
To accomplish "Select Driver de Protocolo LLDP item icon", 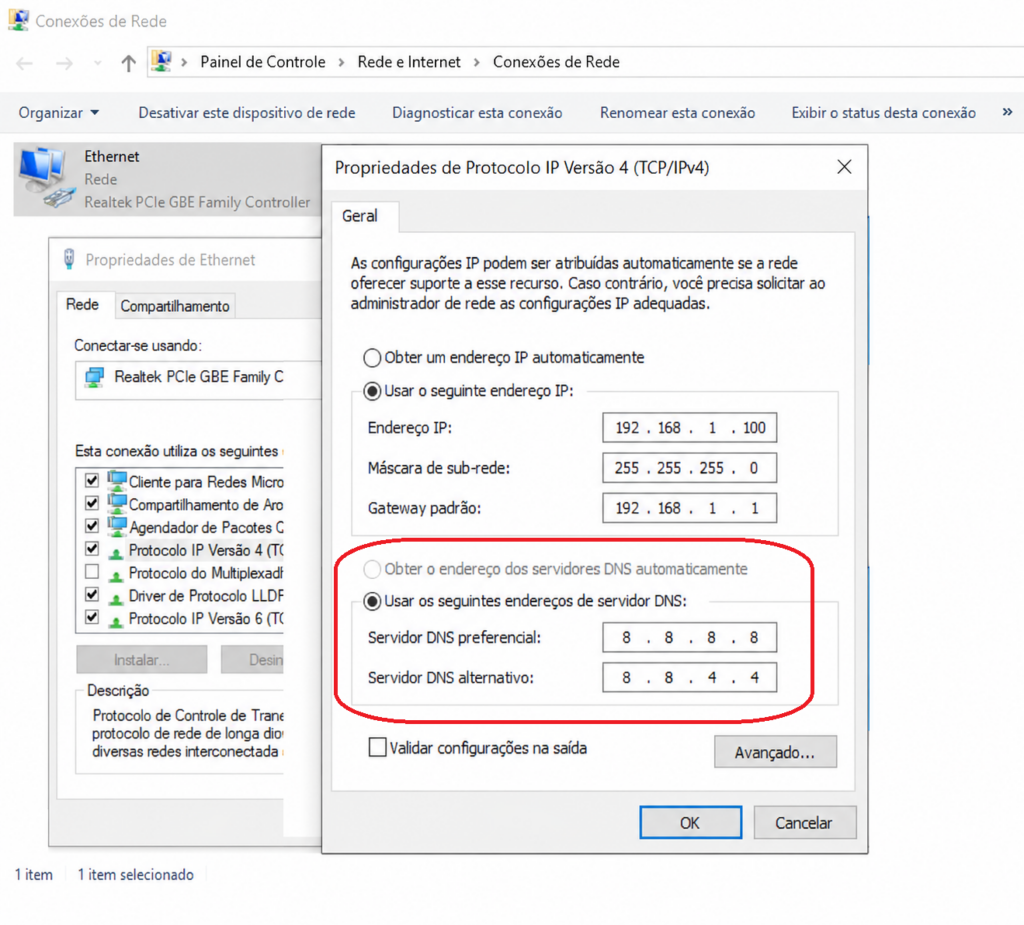I will [116, 598].
